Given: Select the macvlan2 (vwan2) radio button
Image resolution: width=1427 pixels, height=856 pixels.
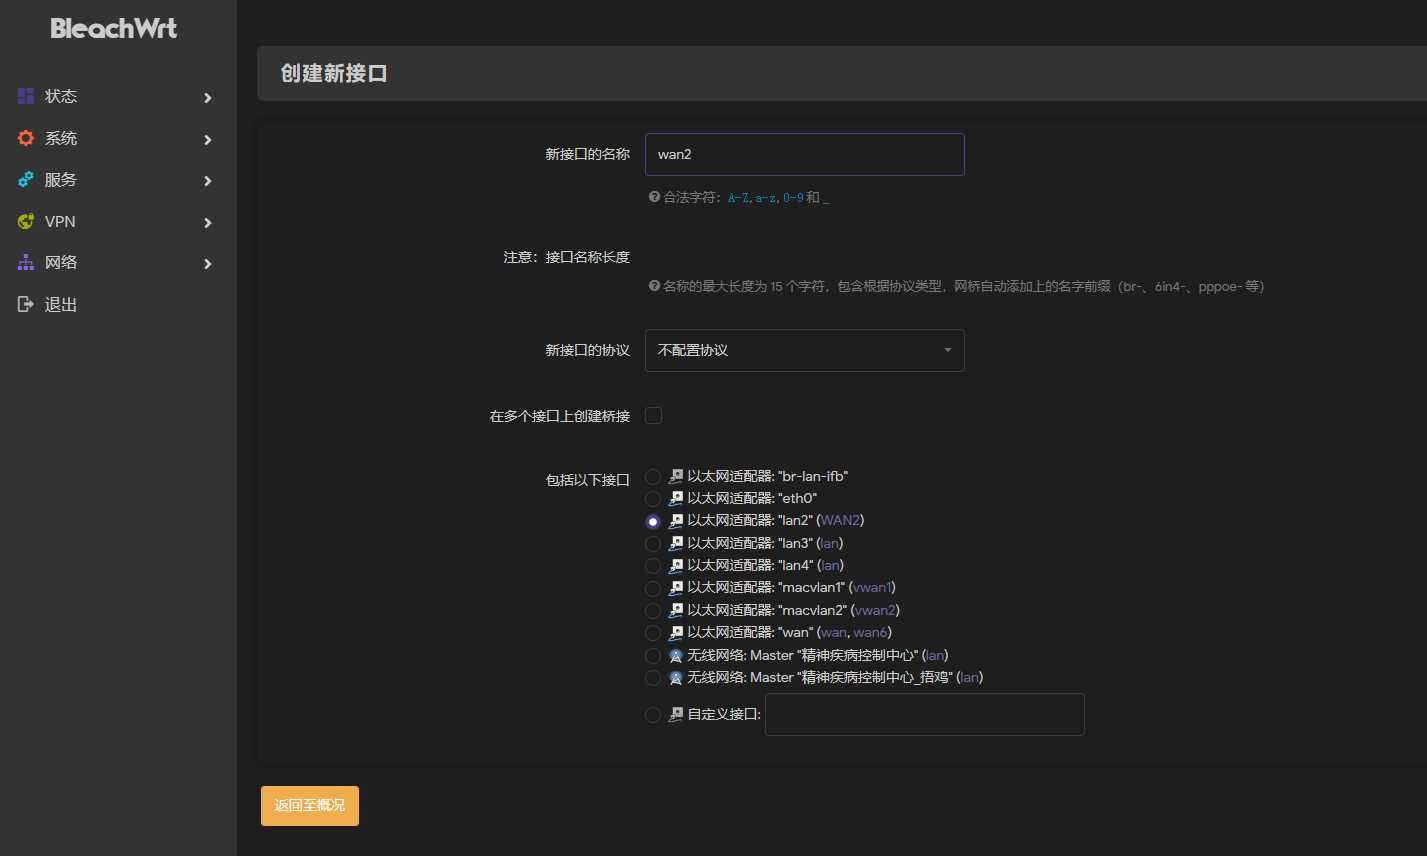Looking at the screenshot, I should [x=653, y=611].
